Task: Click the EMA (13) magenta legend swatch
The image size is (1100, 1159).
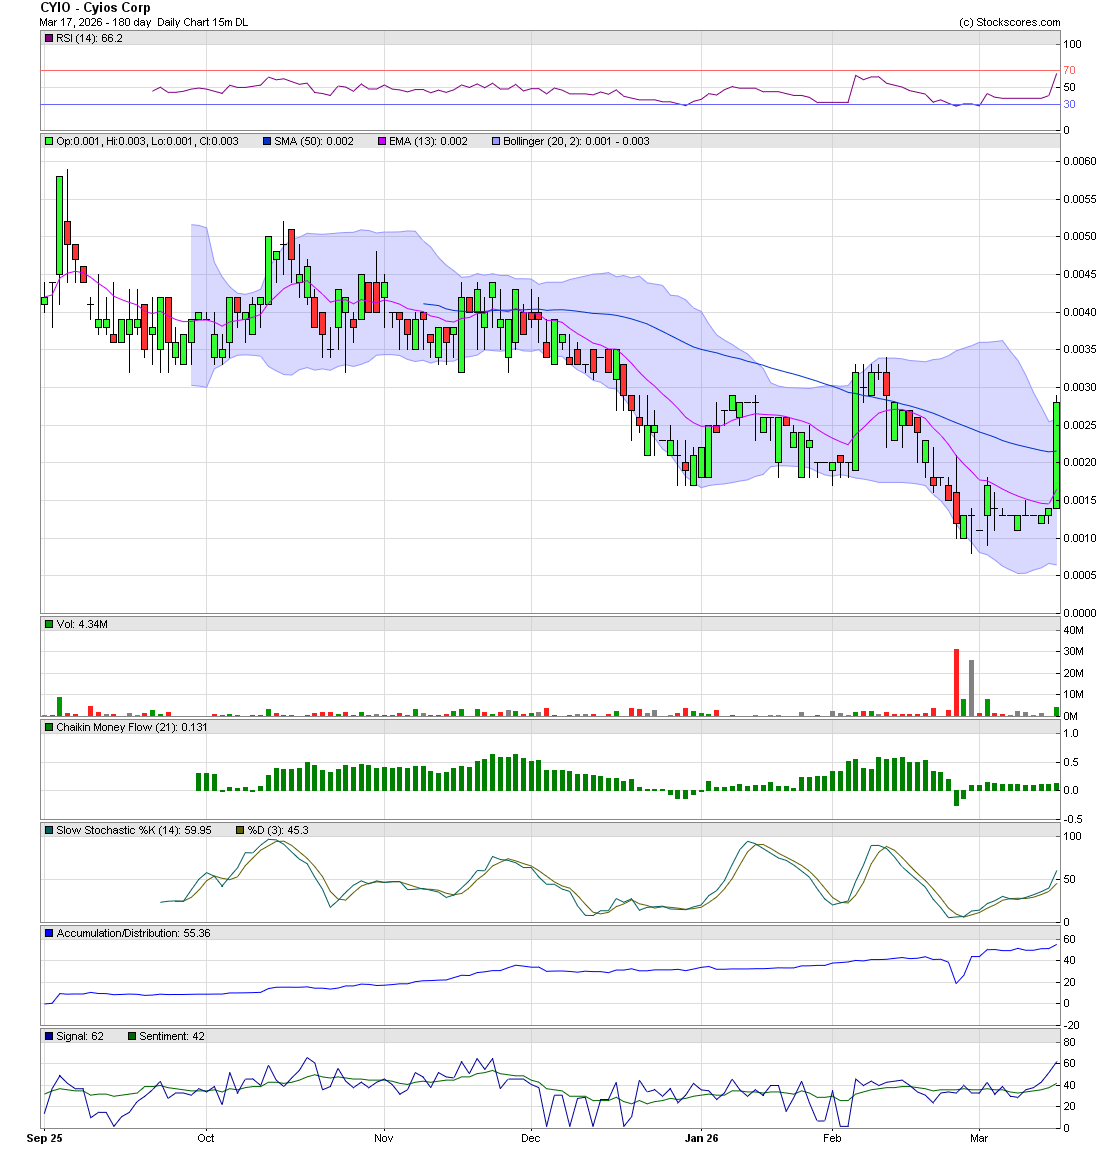Action: [x=382, y=141]
